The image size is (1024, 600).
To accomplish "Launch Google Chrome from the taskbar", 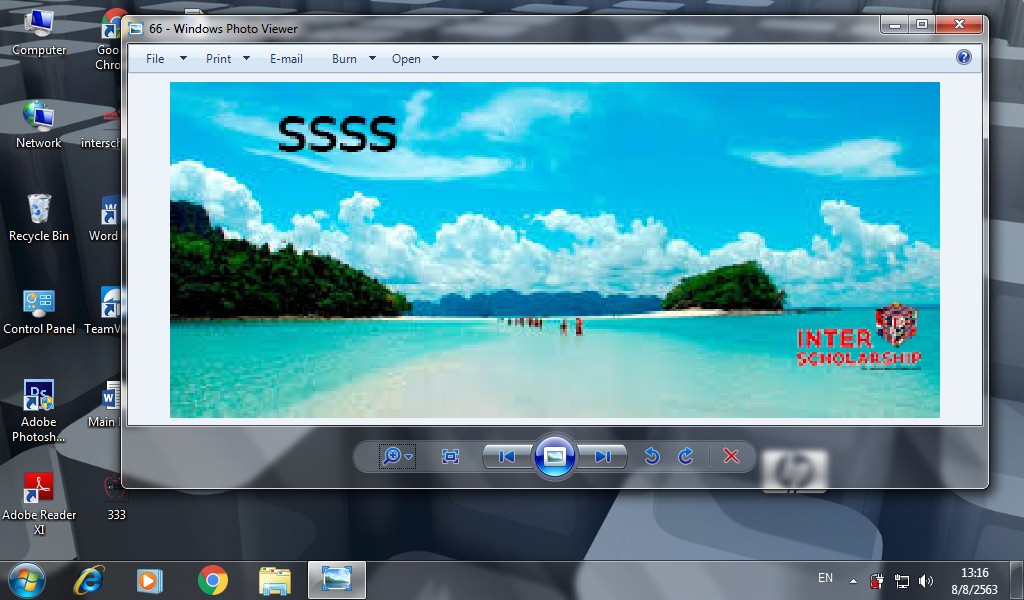I will click(x=212, y=579).
